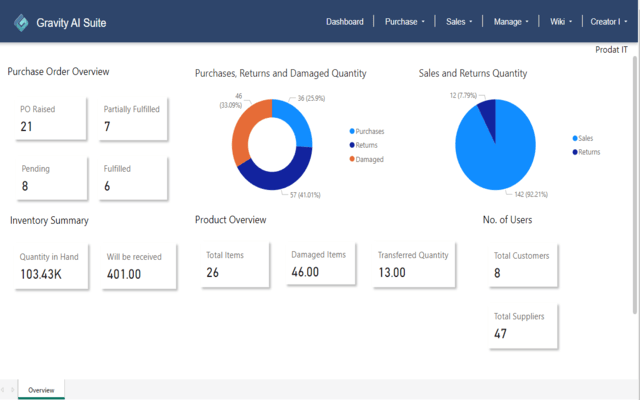Click the next page arrow beside Overview tab
Screen dimensions: 640x400
click(12, 390)
